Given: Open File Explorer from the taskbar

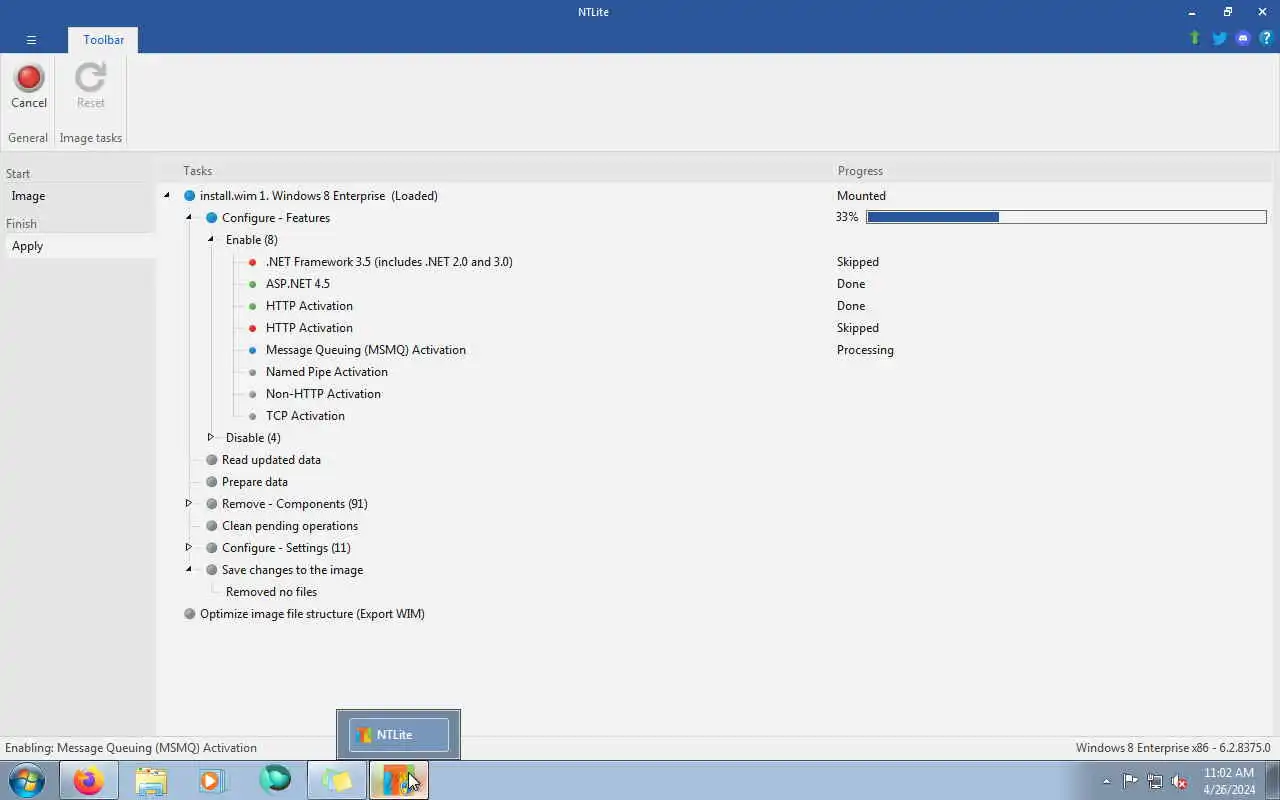Looking at the screenshot, I should (151, 780).
